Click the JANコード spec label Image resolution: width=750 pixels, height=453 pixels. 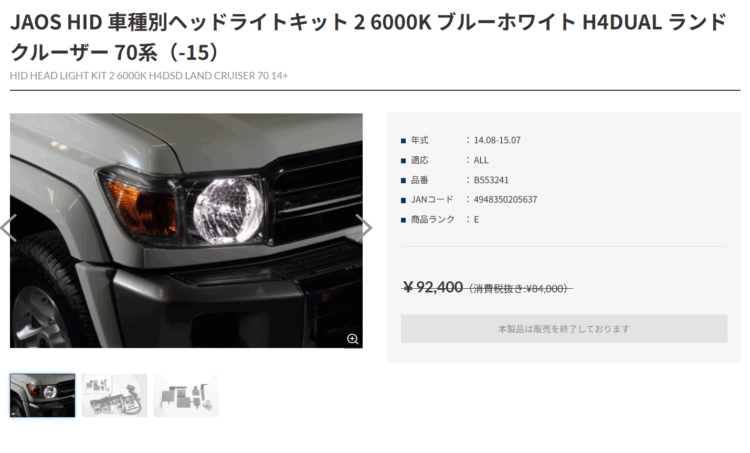click(x=432, y=199)
